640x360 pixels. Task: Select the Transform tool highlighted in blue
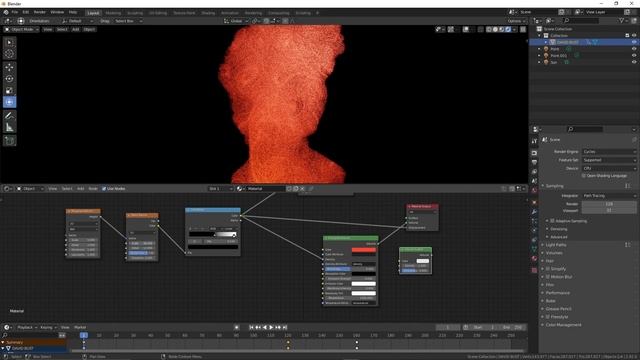[x=9, y=102]
